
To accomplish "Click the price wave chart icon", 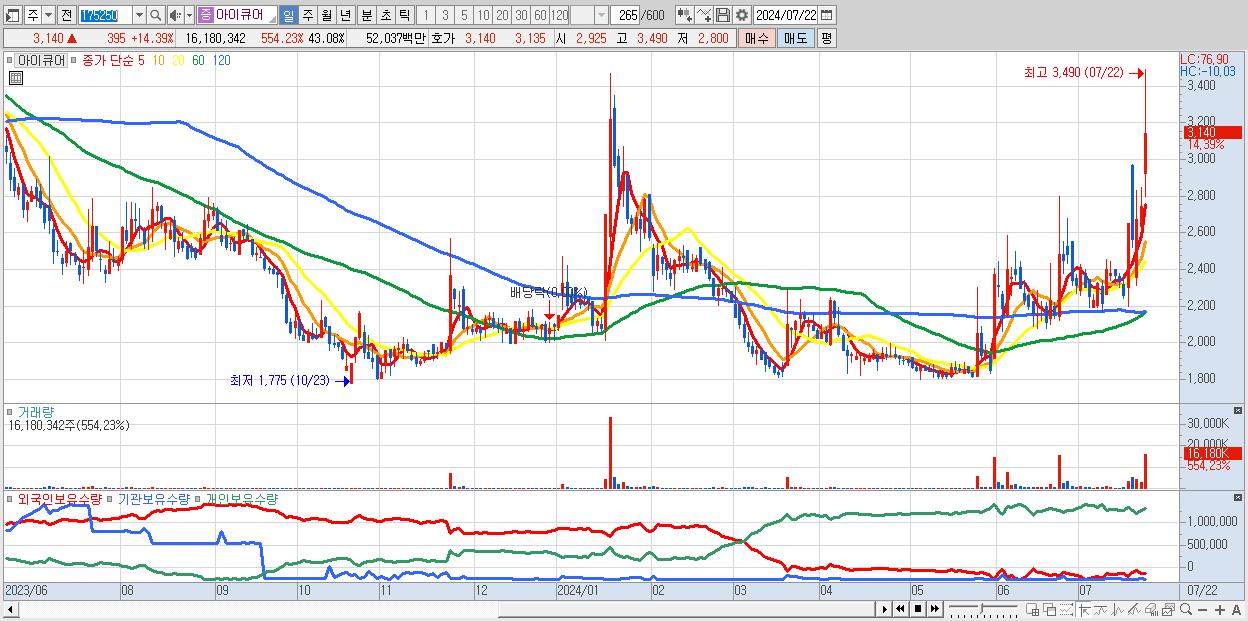I will tap(1118, 608).
